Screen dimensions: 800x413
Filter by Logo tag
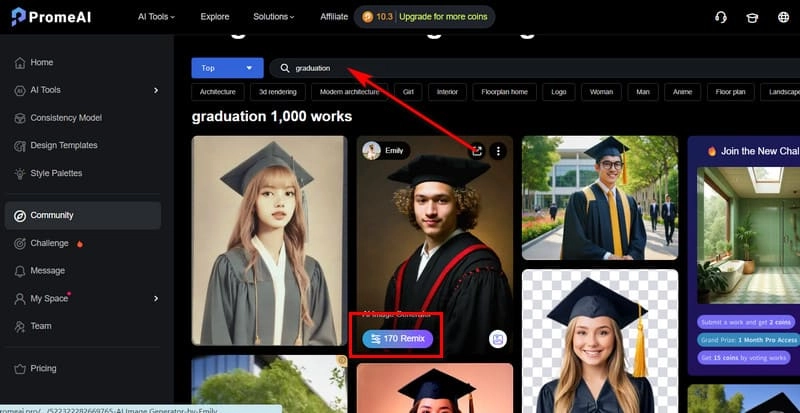[559, 92]
